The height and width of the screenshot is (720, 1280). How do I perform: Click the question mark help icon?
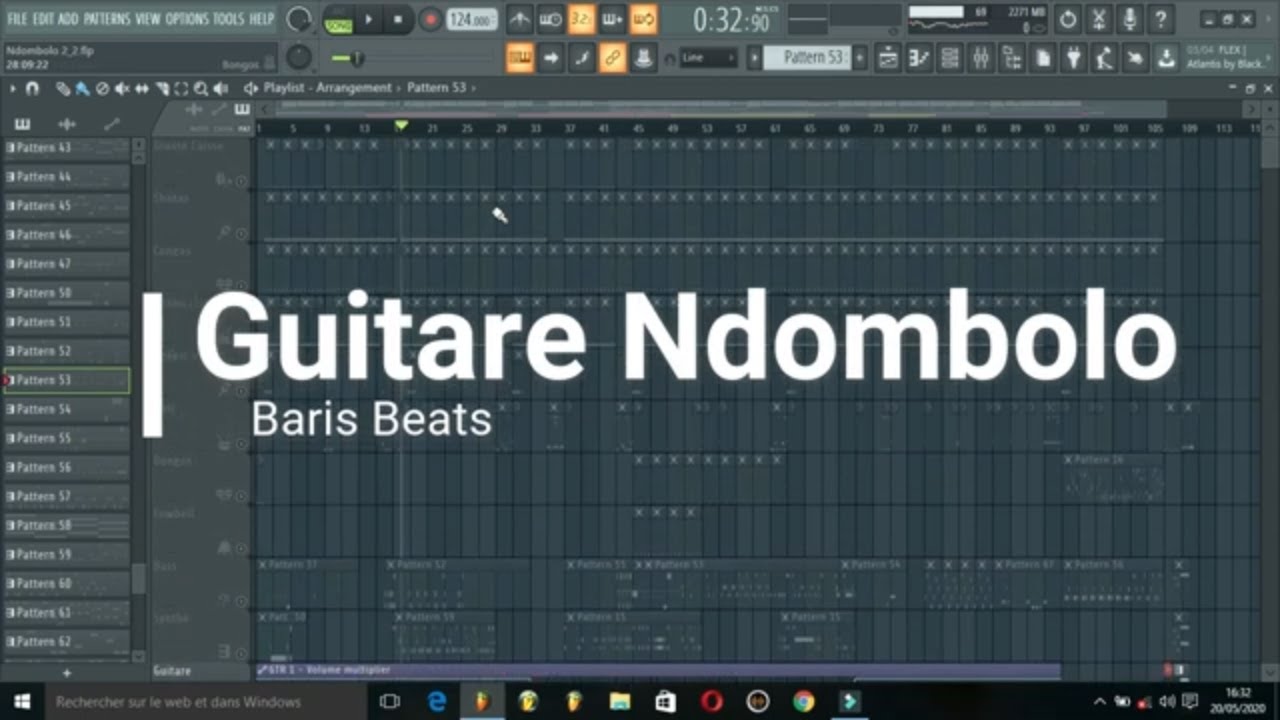point(1161,19)
